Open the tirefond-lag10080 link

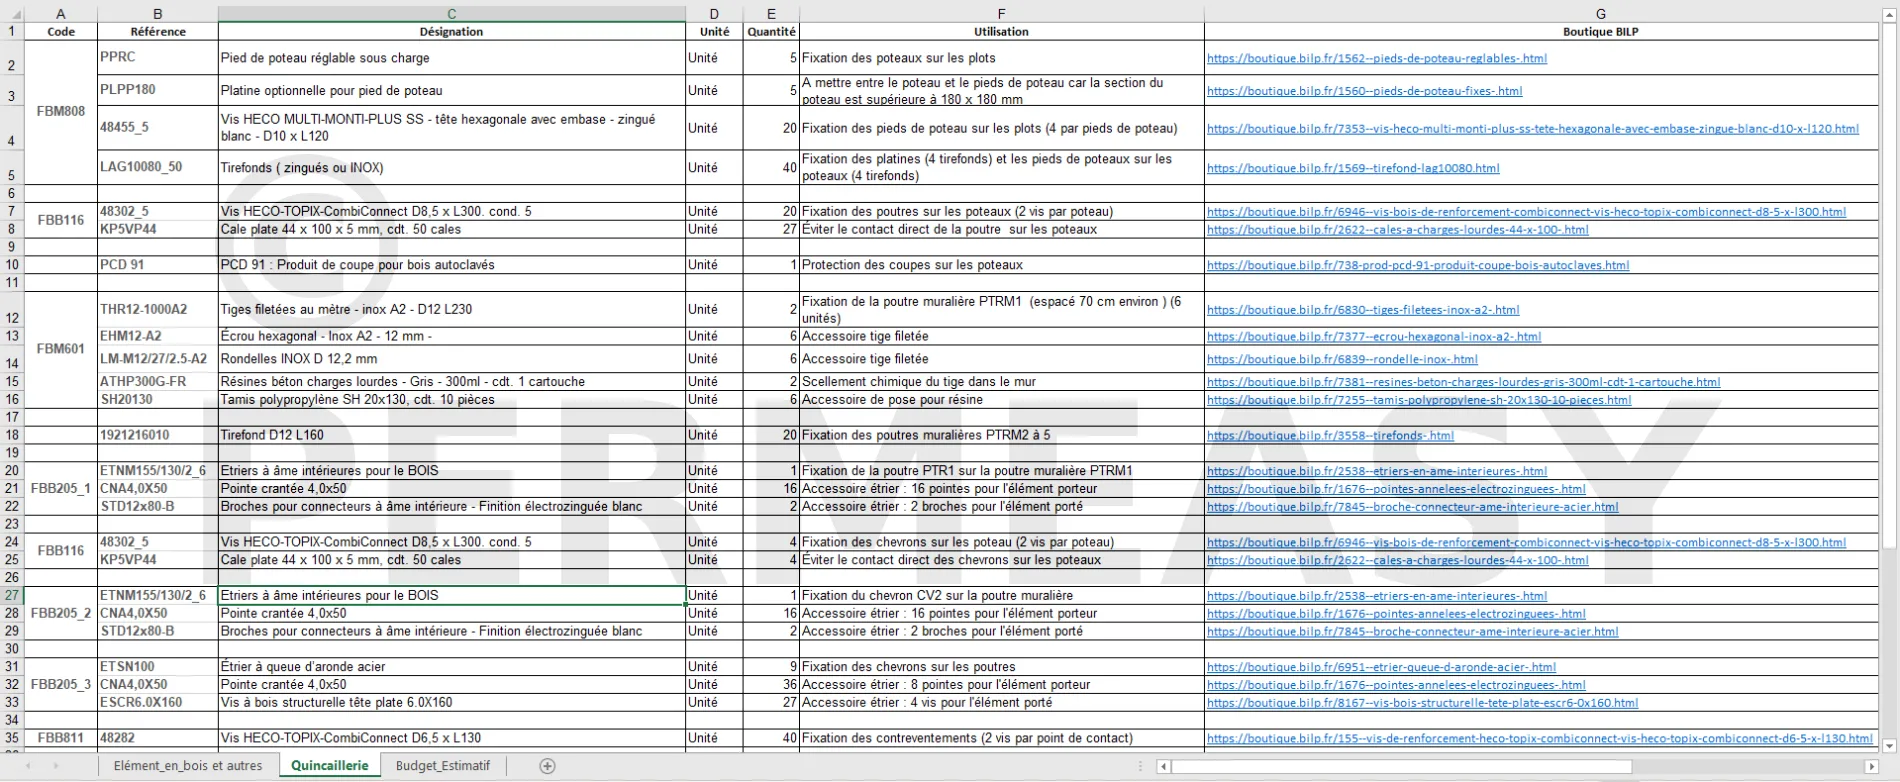coord(1353,168)
